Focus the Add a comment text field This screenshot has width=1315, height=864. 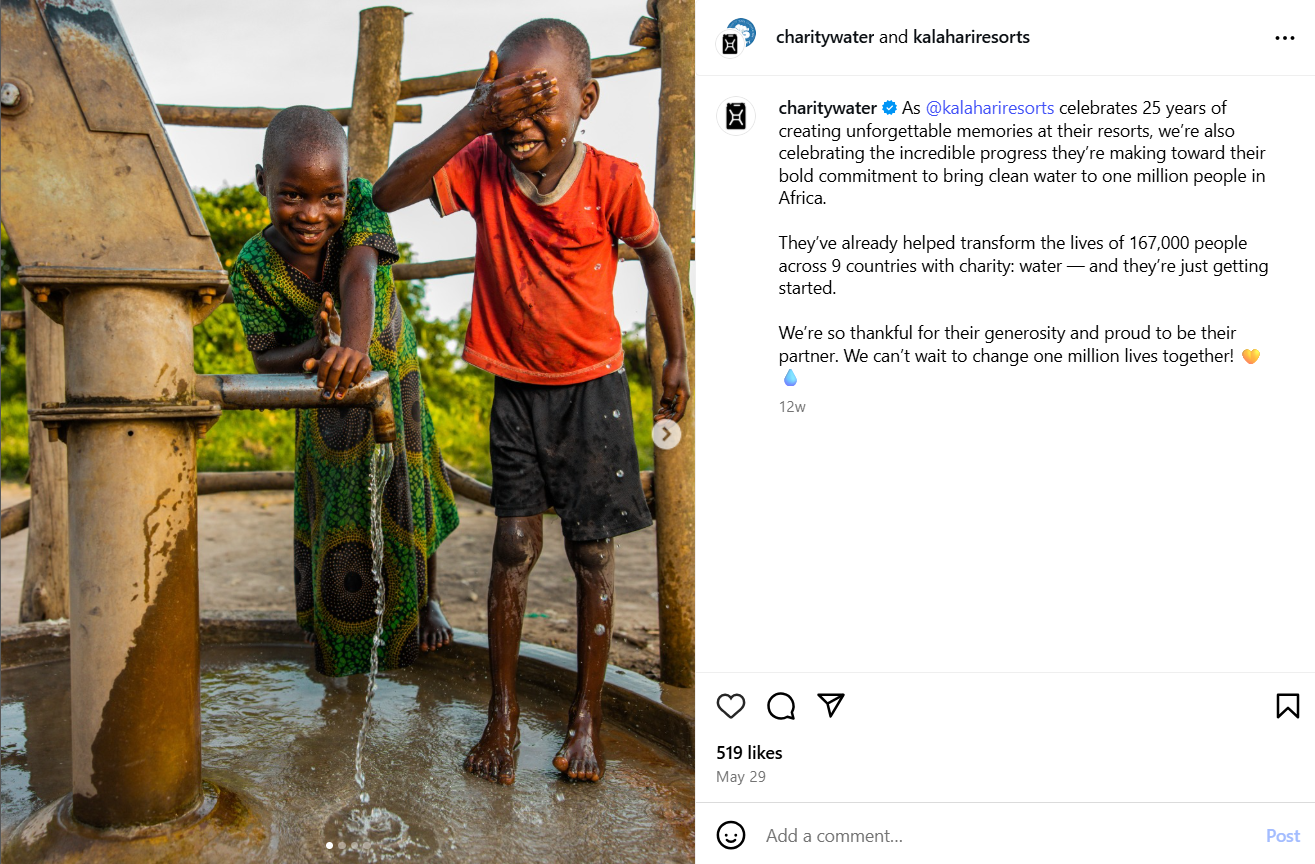coord(1000,836)
